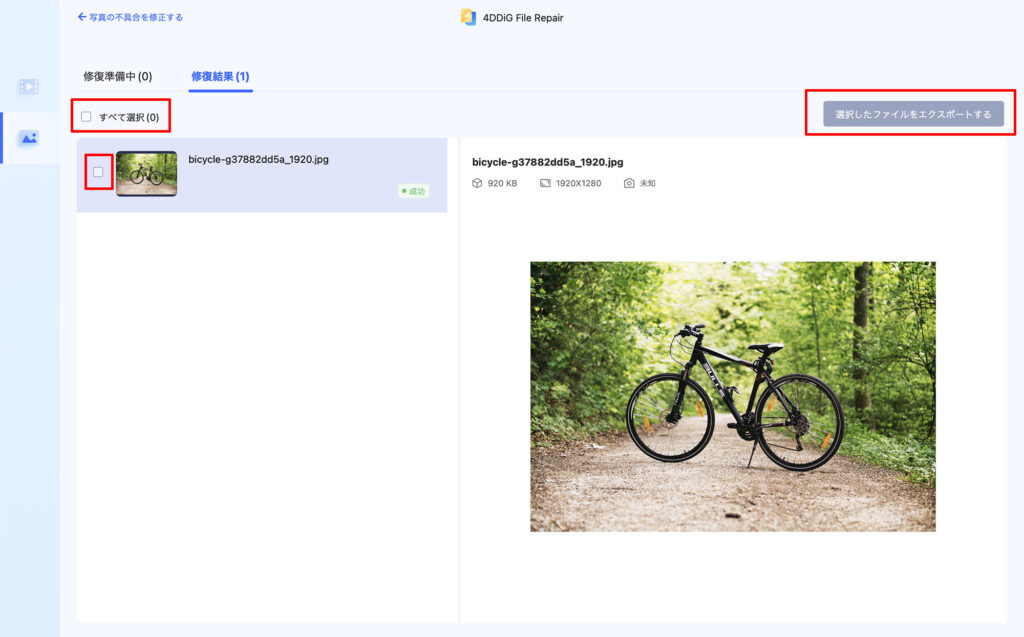The image size is (1024, 637).
Task: Switch to 修復結果 (1) tab
Action: point(220,76)
